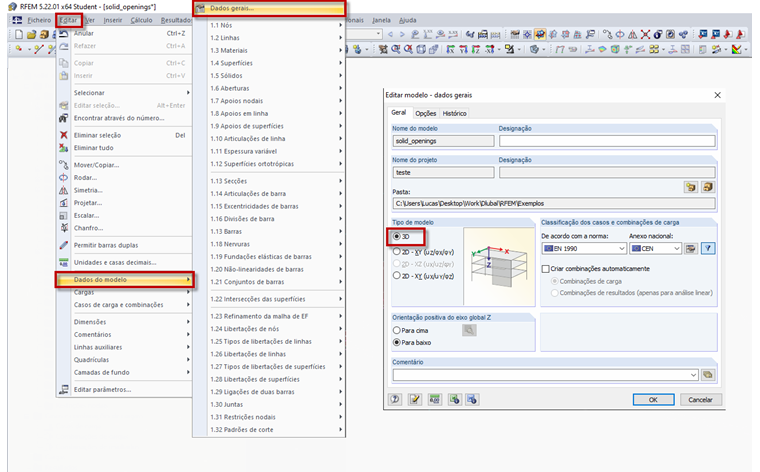Viewport: 760px width, 472px height.
Task: Click the Nome do modelo field solid_openings
Action: click(443, 141)
